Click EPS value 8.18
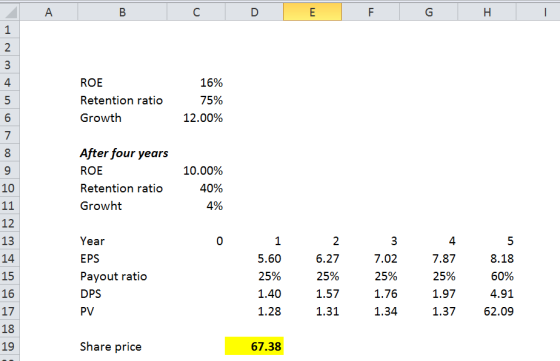560x361 pixels. (x=502, y=259)
